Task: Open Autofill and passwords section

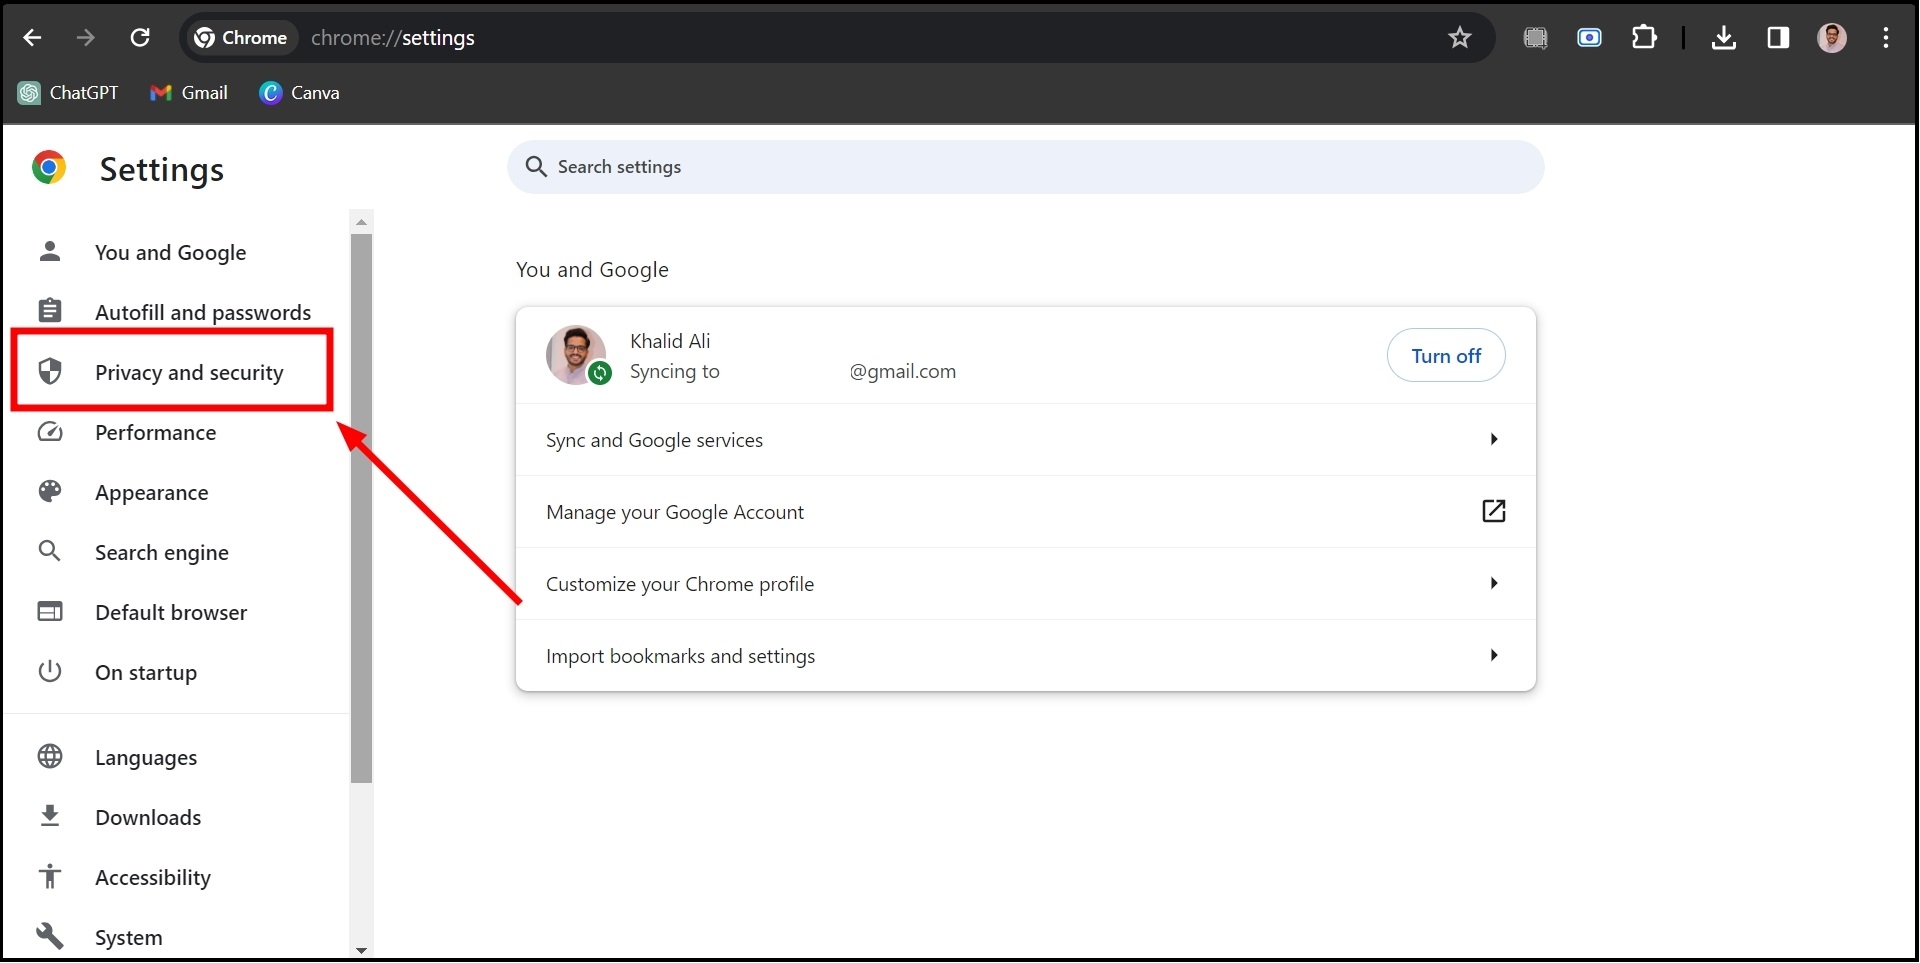Action: 202,313
